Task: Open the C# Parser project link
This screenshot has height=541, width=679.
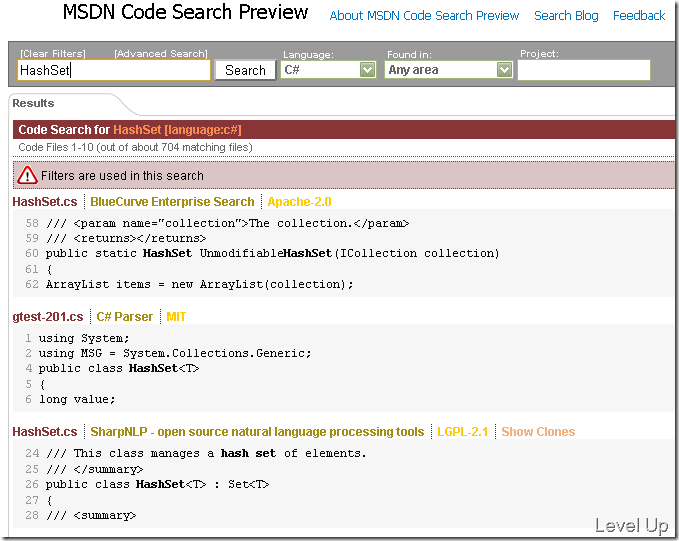Action: (125, 317)
